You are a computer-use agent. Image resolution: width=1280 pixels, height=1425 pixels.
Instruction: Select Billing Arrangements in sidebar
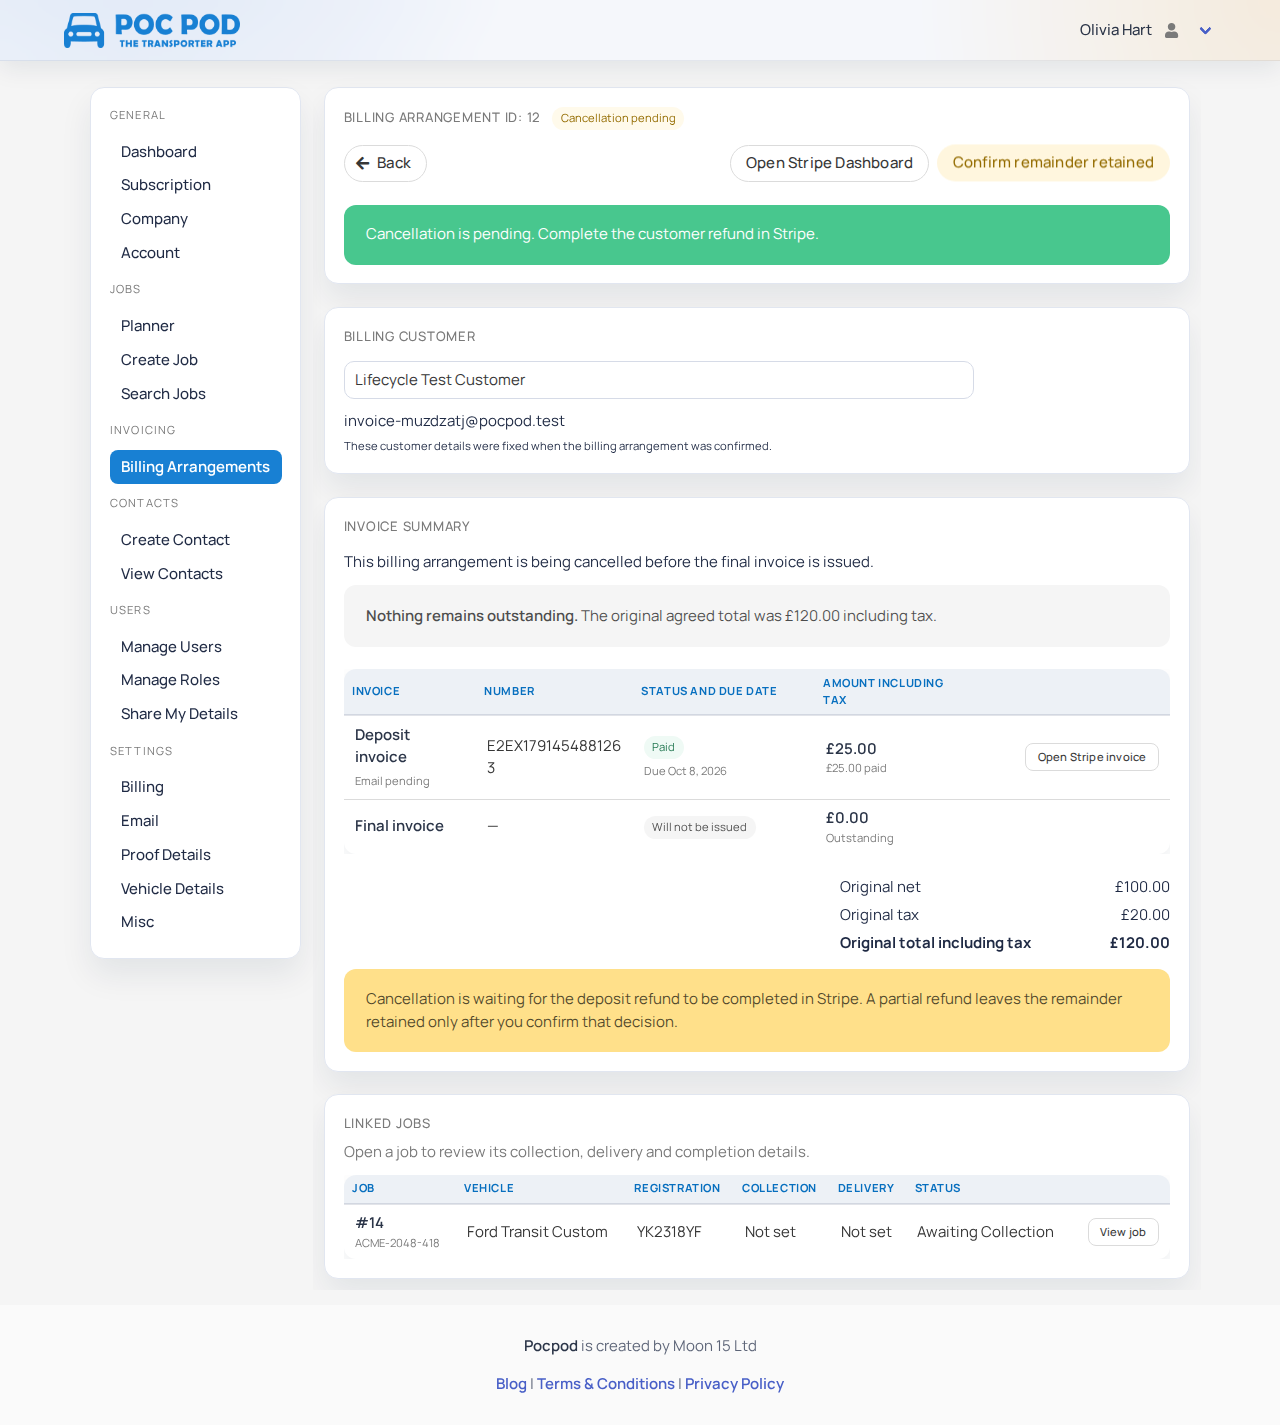[196, 467]
